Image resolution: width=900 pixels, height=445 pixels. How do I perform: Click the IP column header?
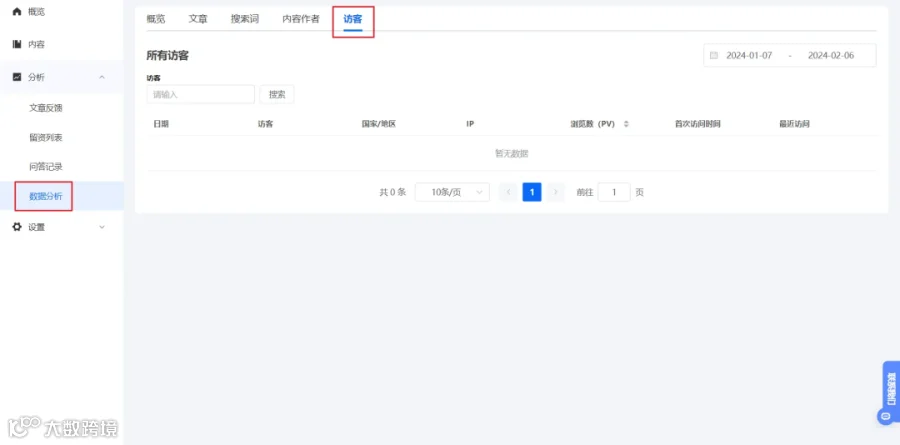tap(470, 124)
